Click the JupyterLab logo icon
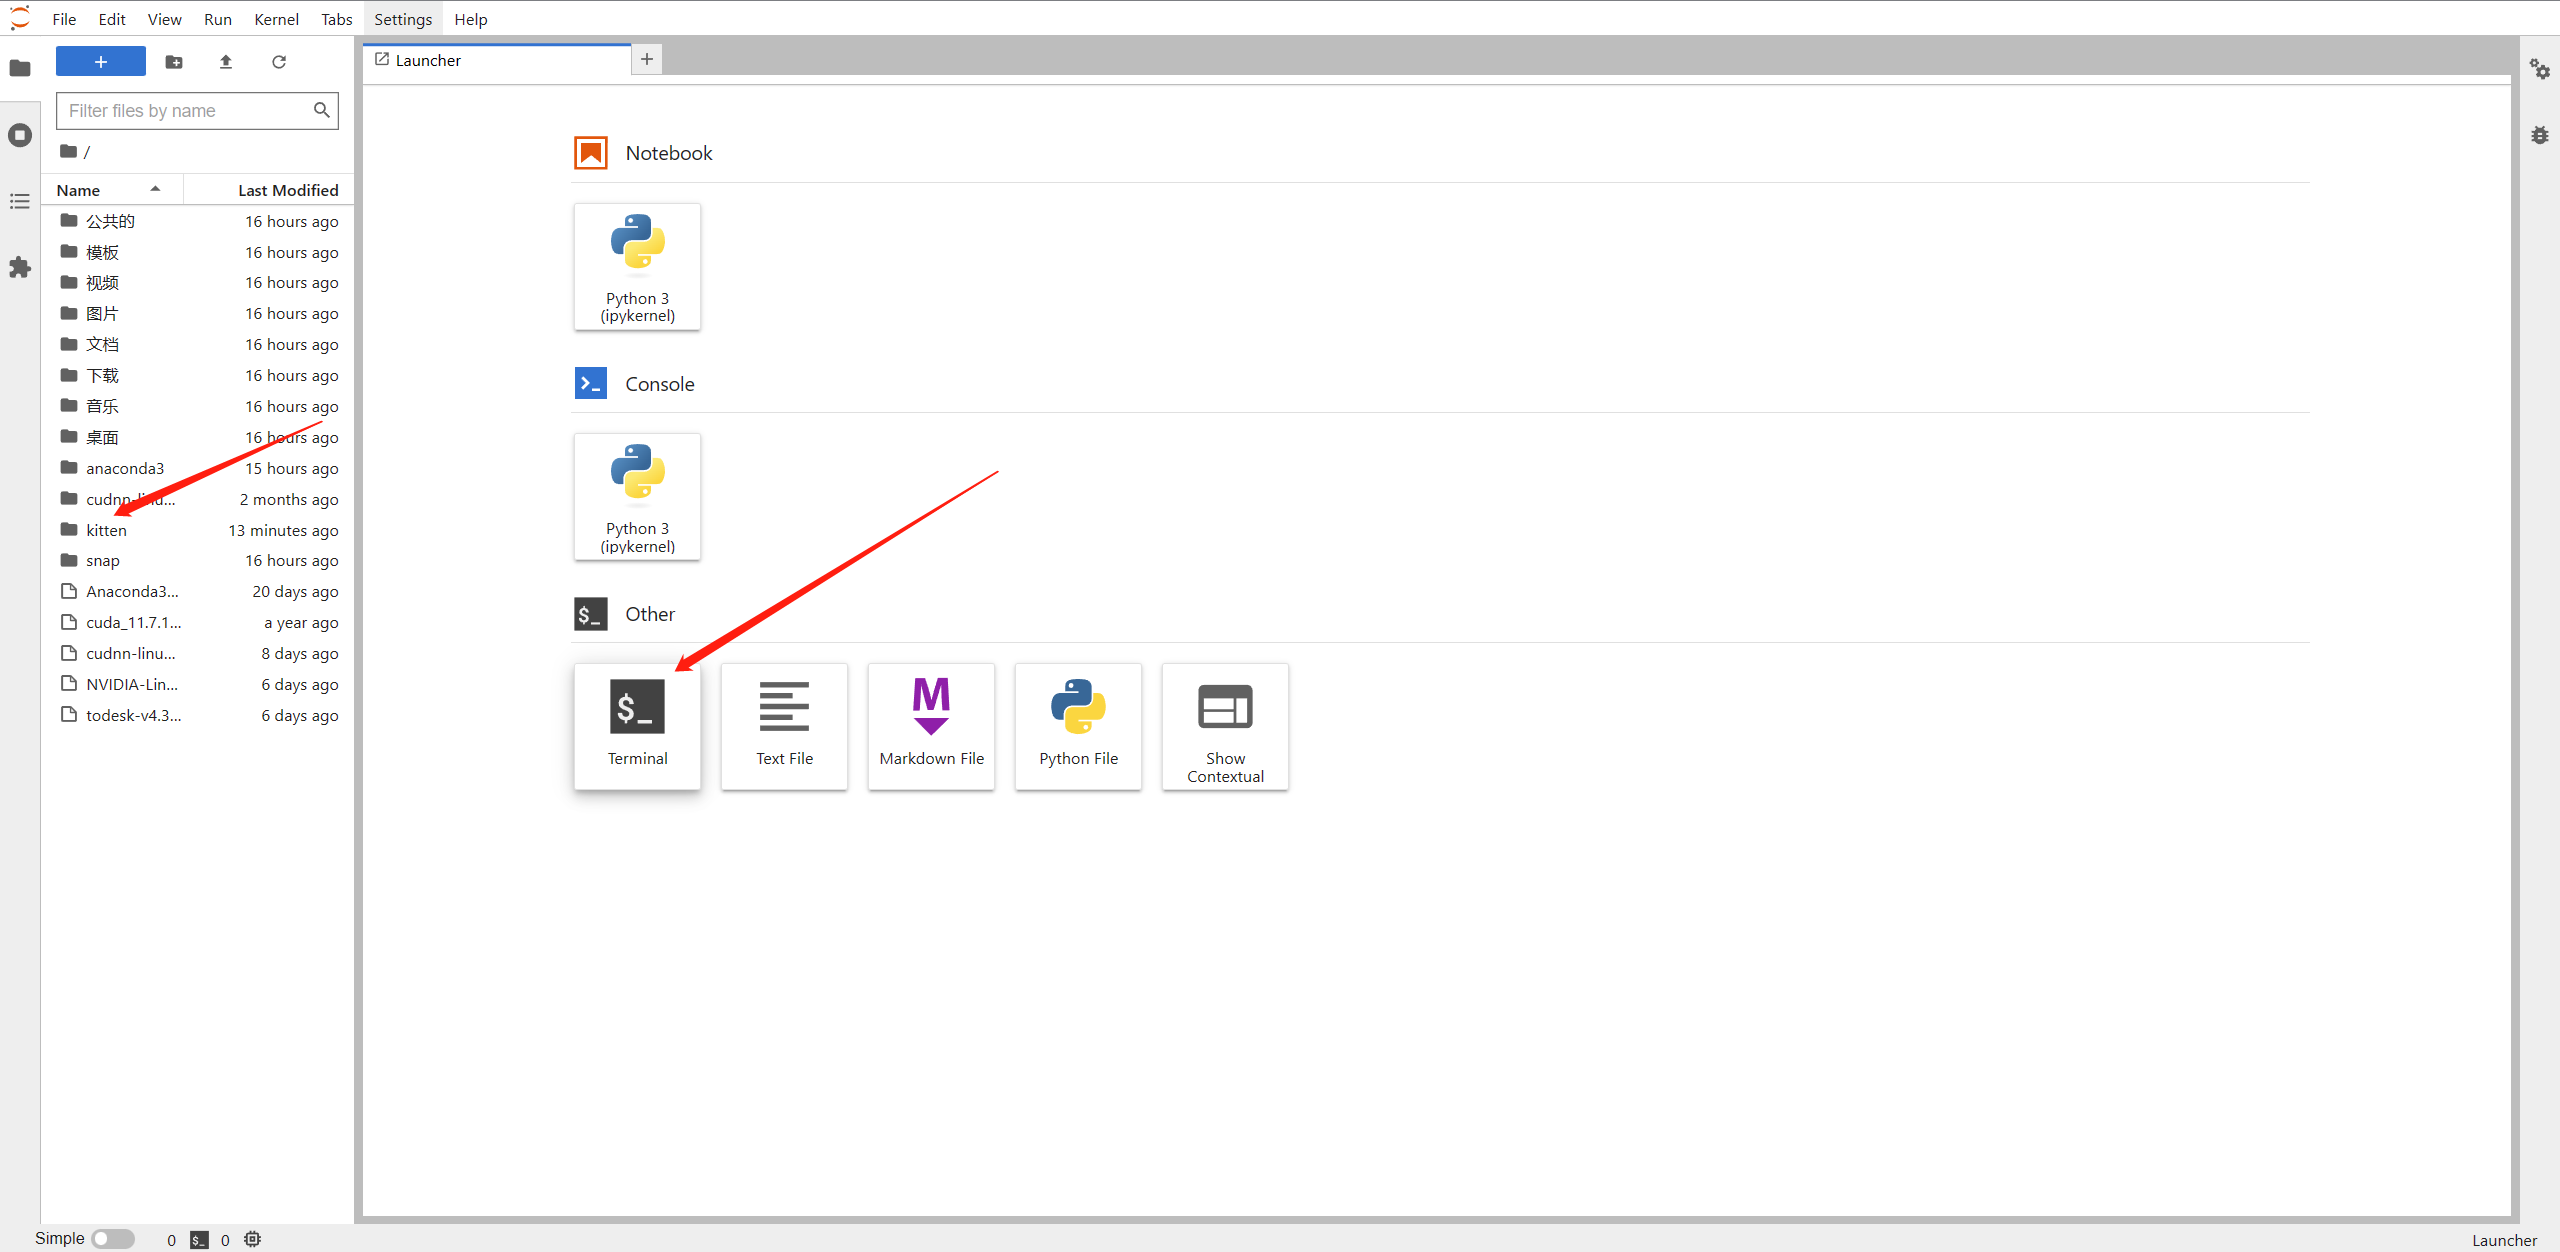The height and width of the screenshot is (1252, 2560). pyautogui.click(x=20, y=18)
